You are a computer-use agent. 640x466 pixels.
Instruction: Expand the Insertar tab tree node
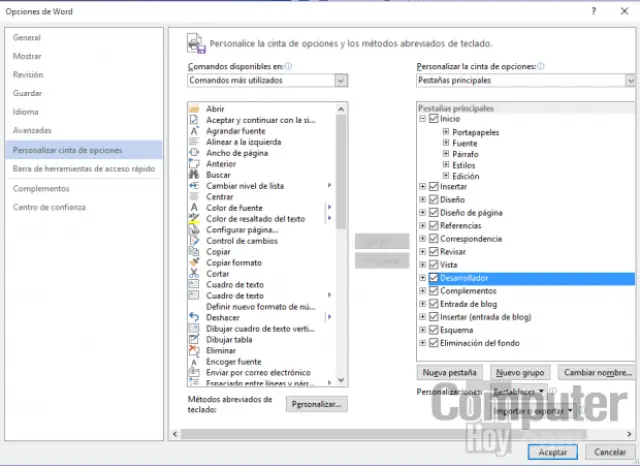click(423, 187)
